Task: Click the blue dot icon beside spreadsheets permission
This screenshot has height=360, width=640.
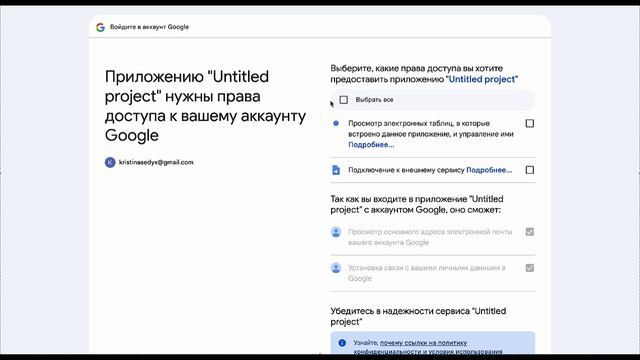Action: [x=336, y=123]
